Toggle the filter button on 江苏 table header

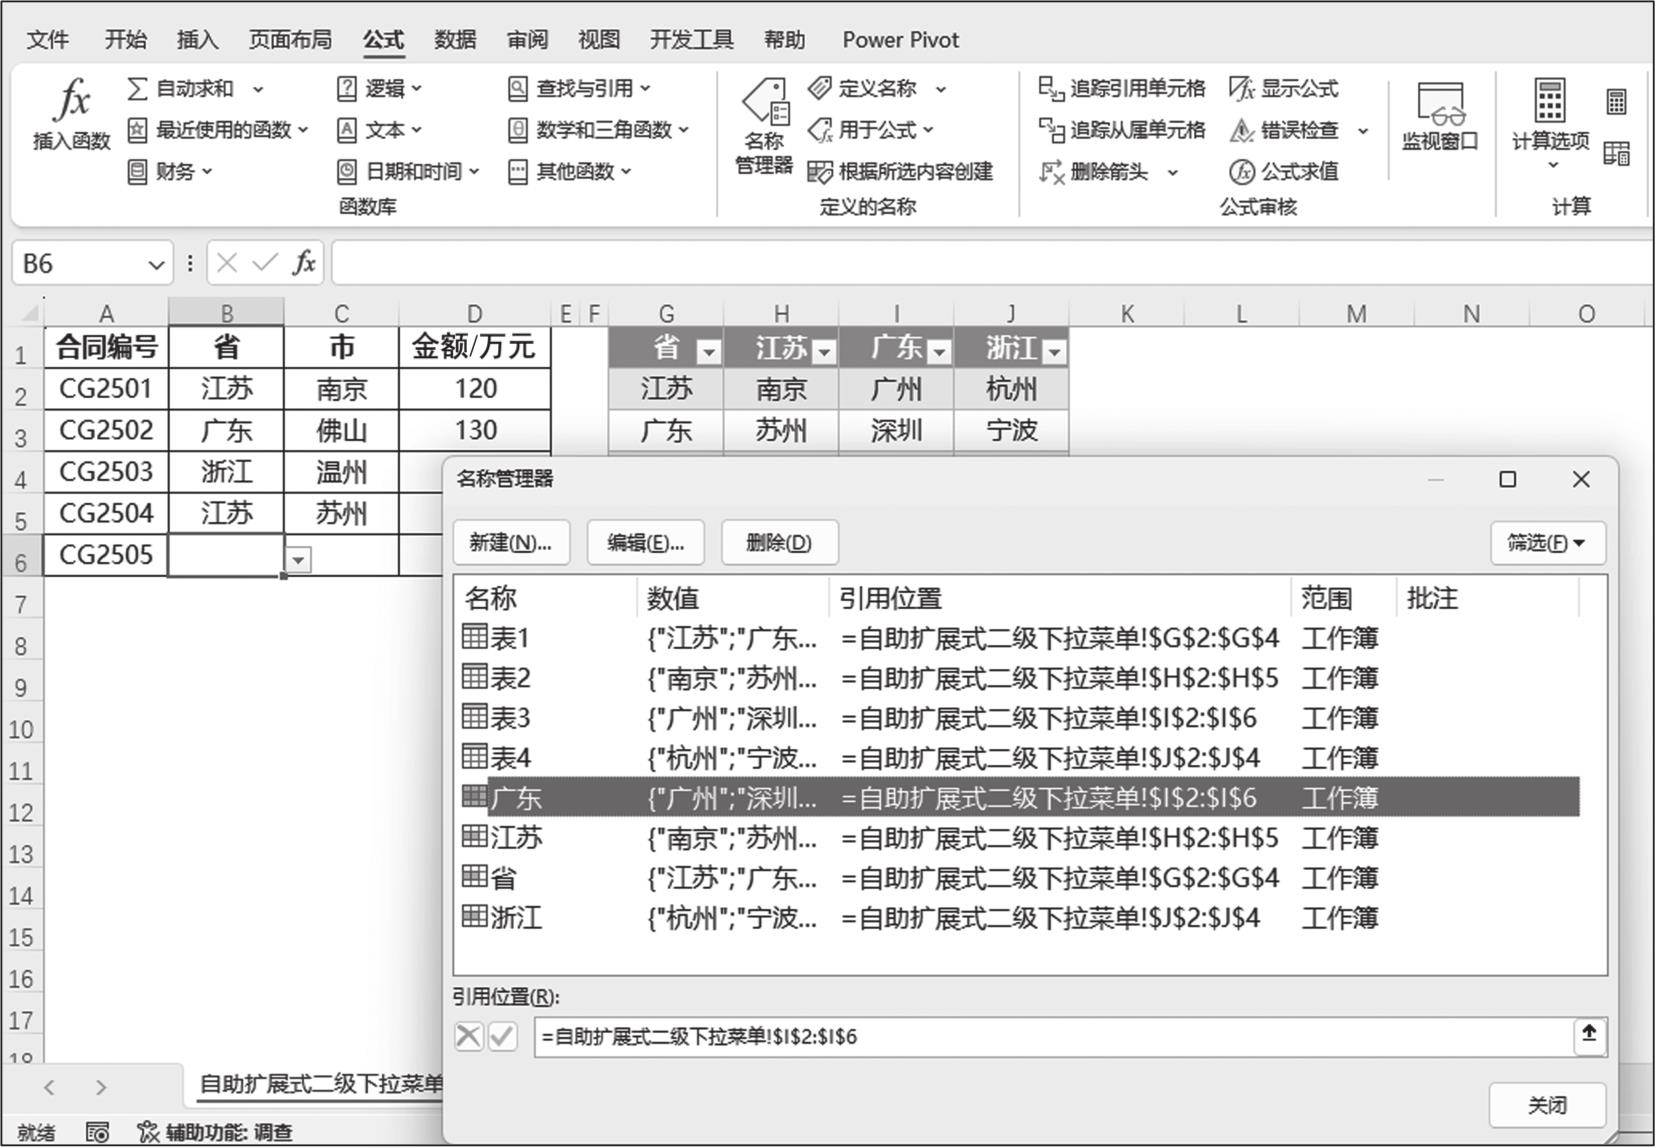coord(824,351)
